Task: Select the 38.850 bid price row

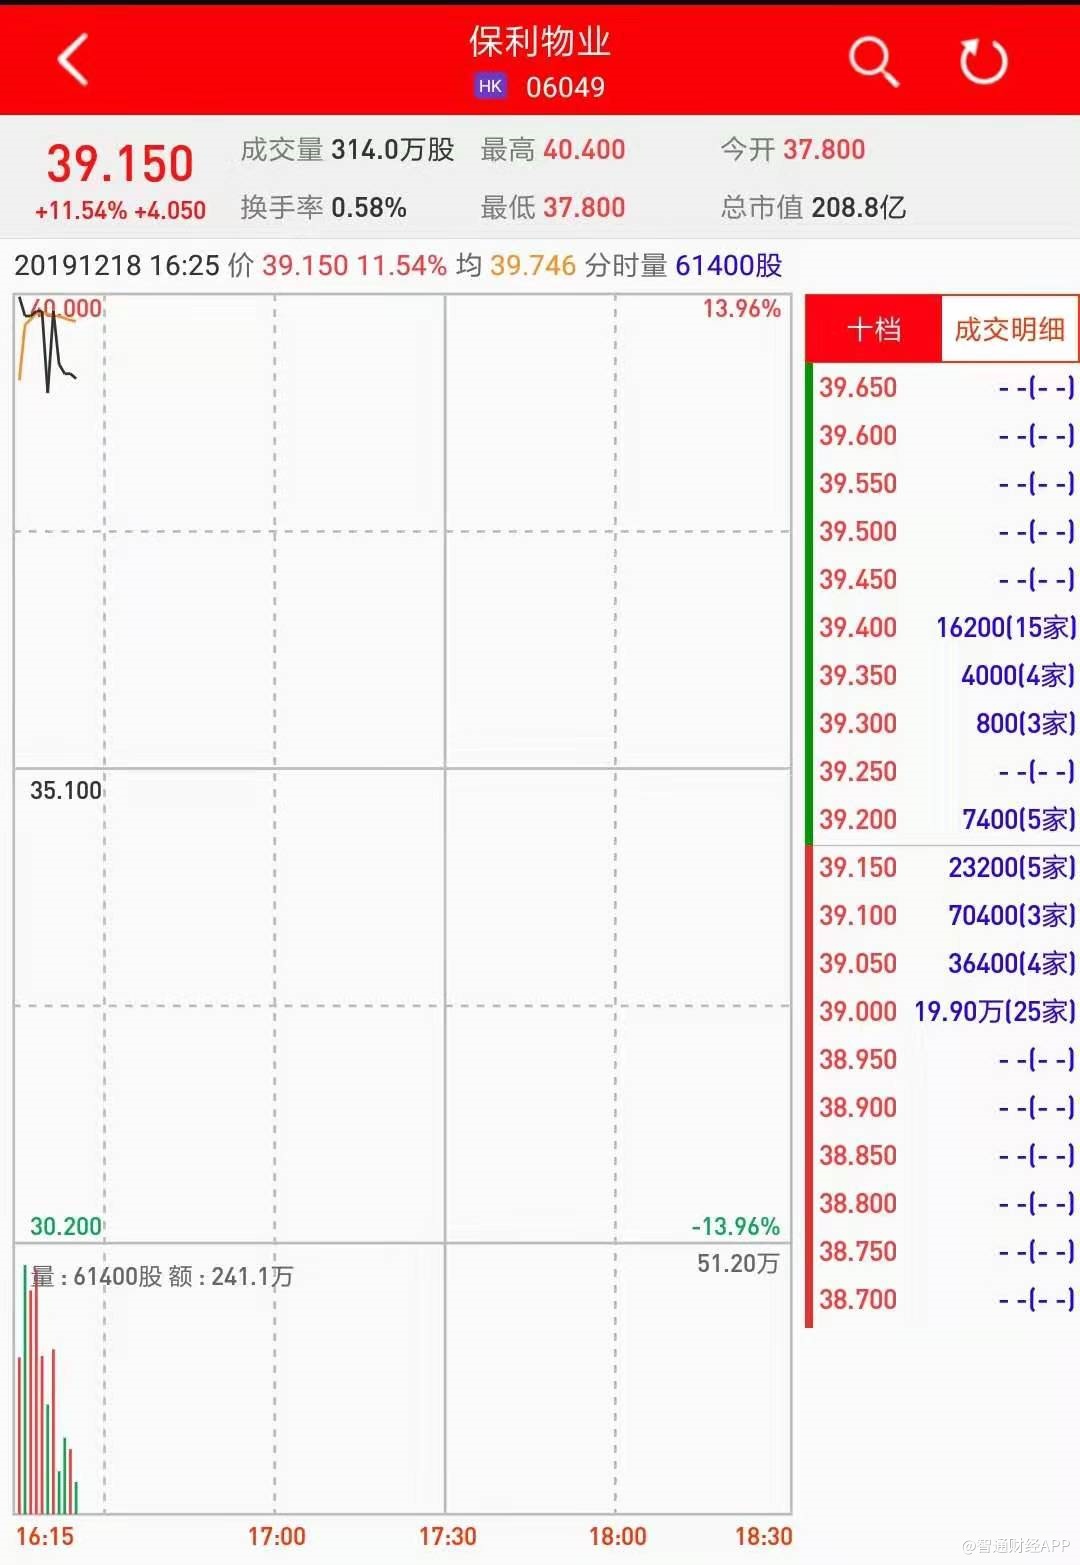Action: coord(944,1155)
